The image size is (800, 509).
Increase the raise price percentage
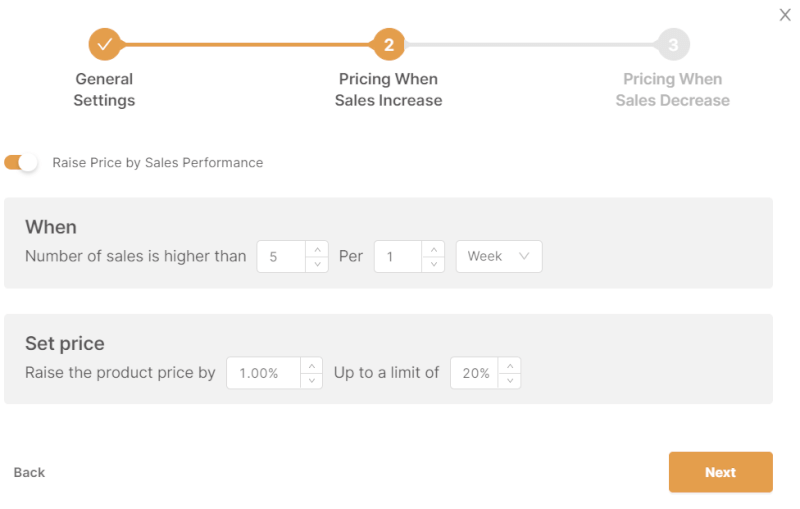click(311, 366)
